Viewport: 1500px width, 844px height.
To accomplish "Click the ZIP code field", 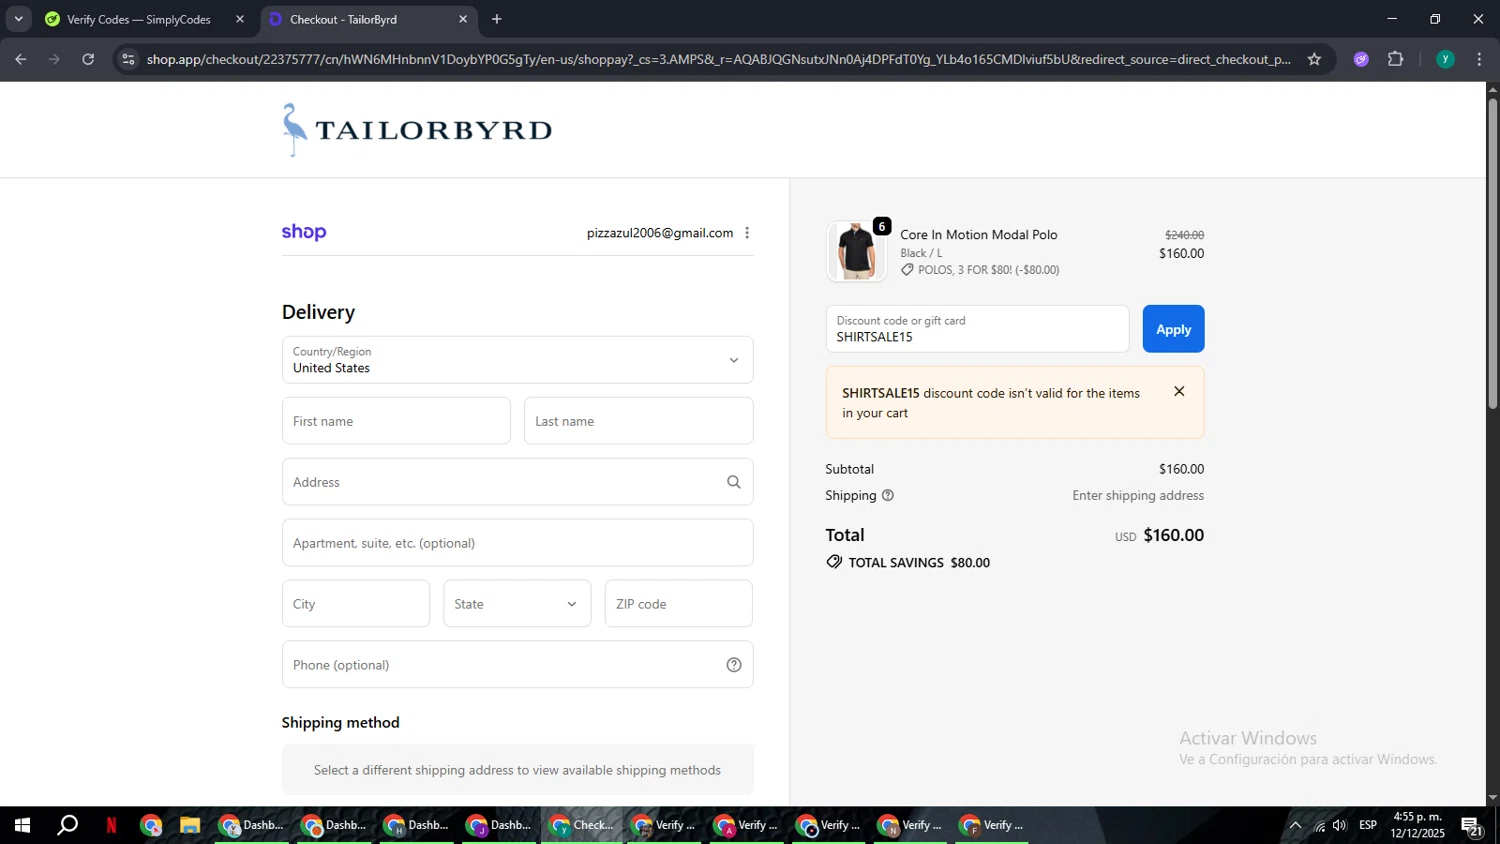I will tap(678, 604).
